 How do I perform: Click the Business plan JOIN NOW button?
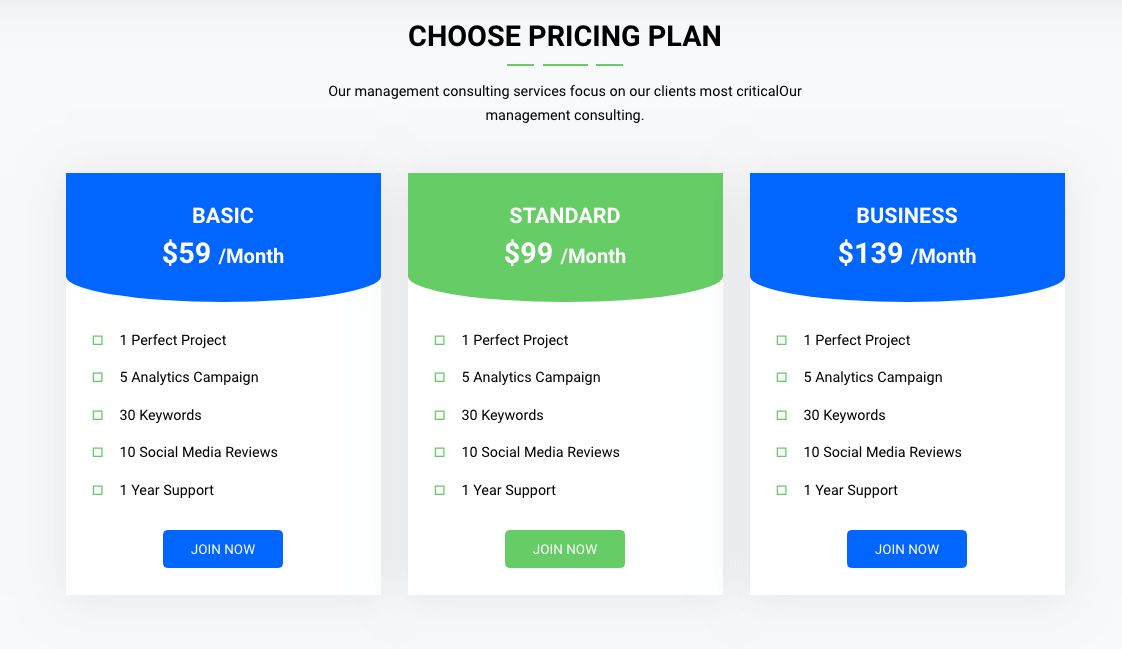pyautogui.click(x=907, y=549)
